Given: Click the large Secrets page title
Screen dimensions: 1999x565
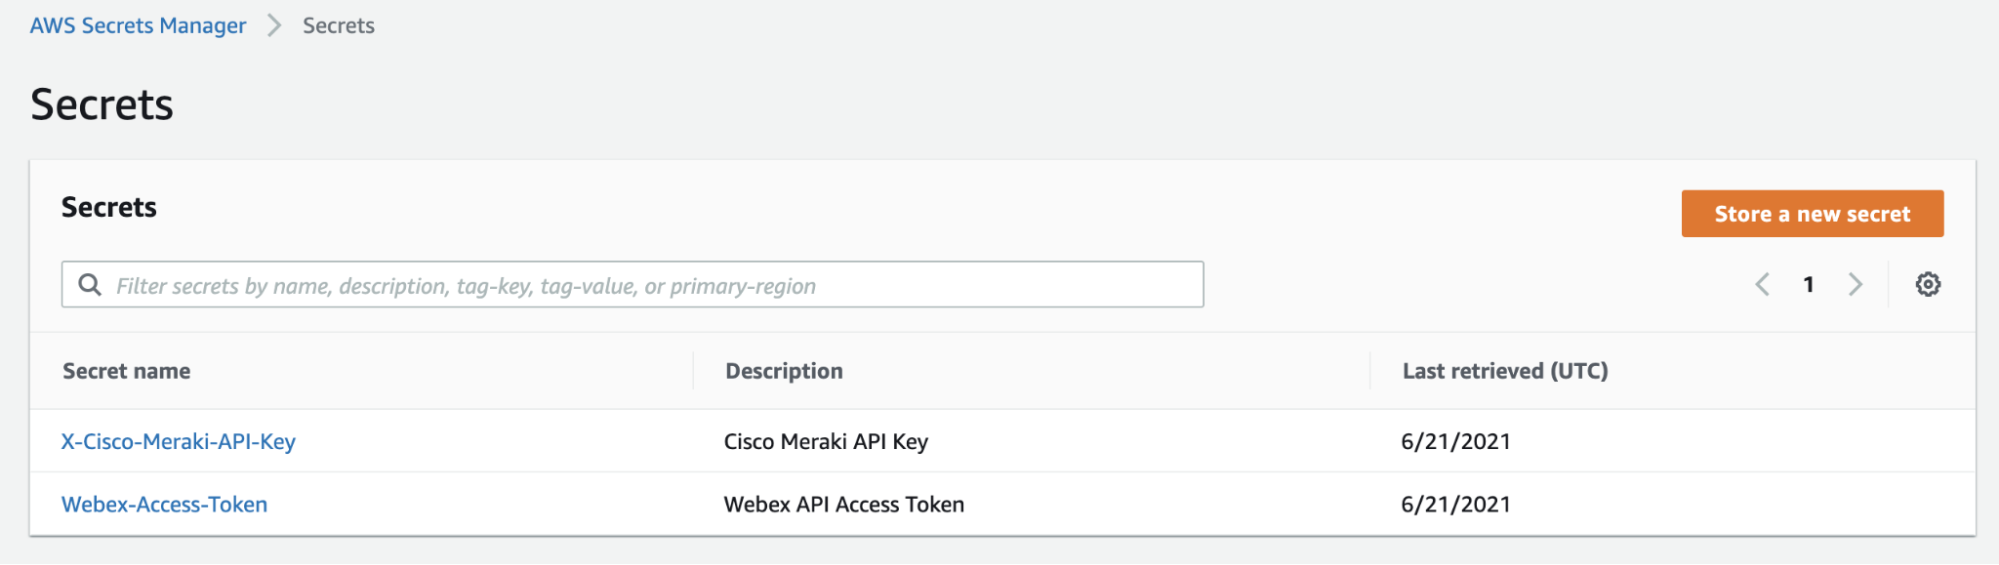Looking at the screenshot, I should (x=102, y=104).
